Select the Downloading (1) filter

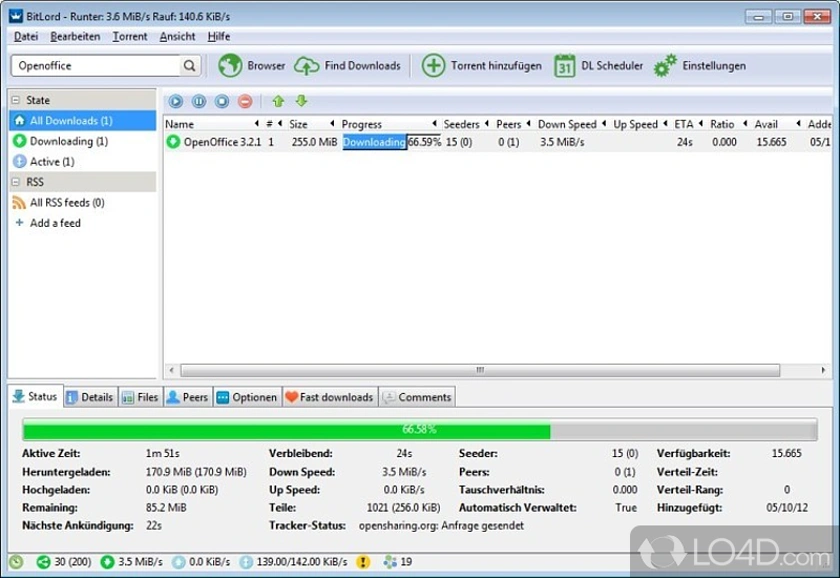(68, 141)
